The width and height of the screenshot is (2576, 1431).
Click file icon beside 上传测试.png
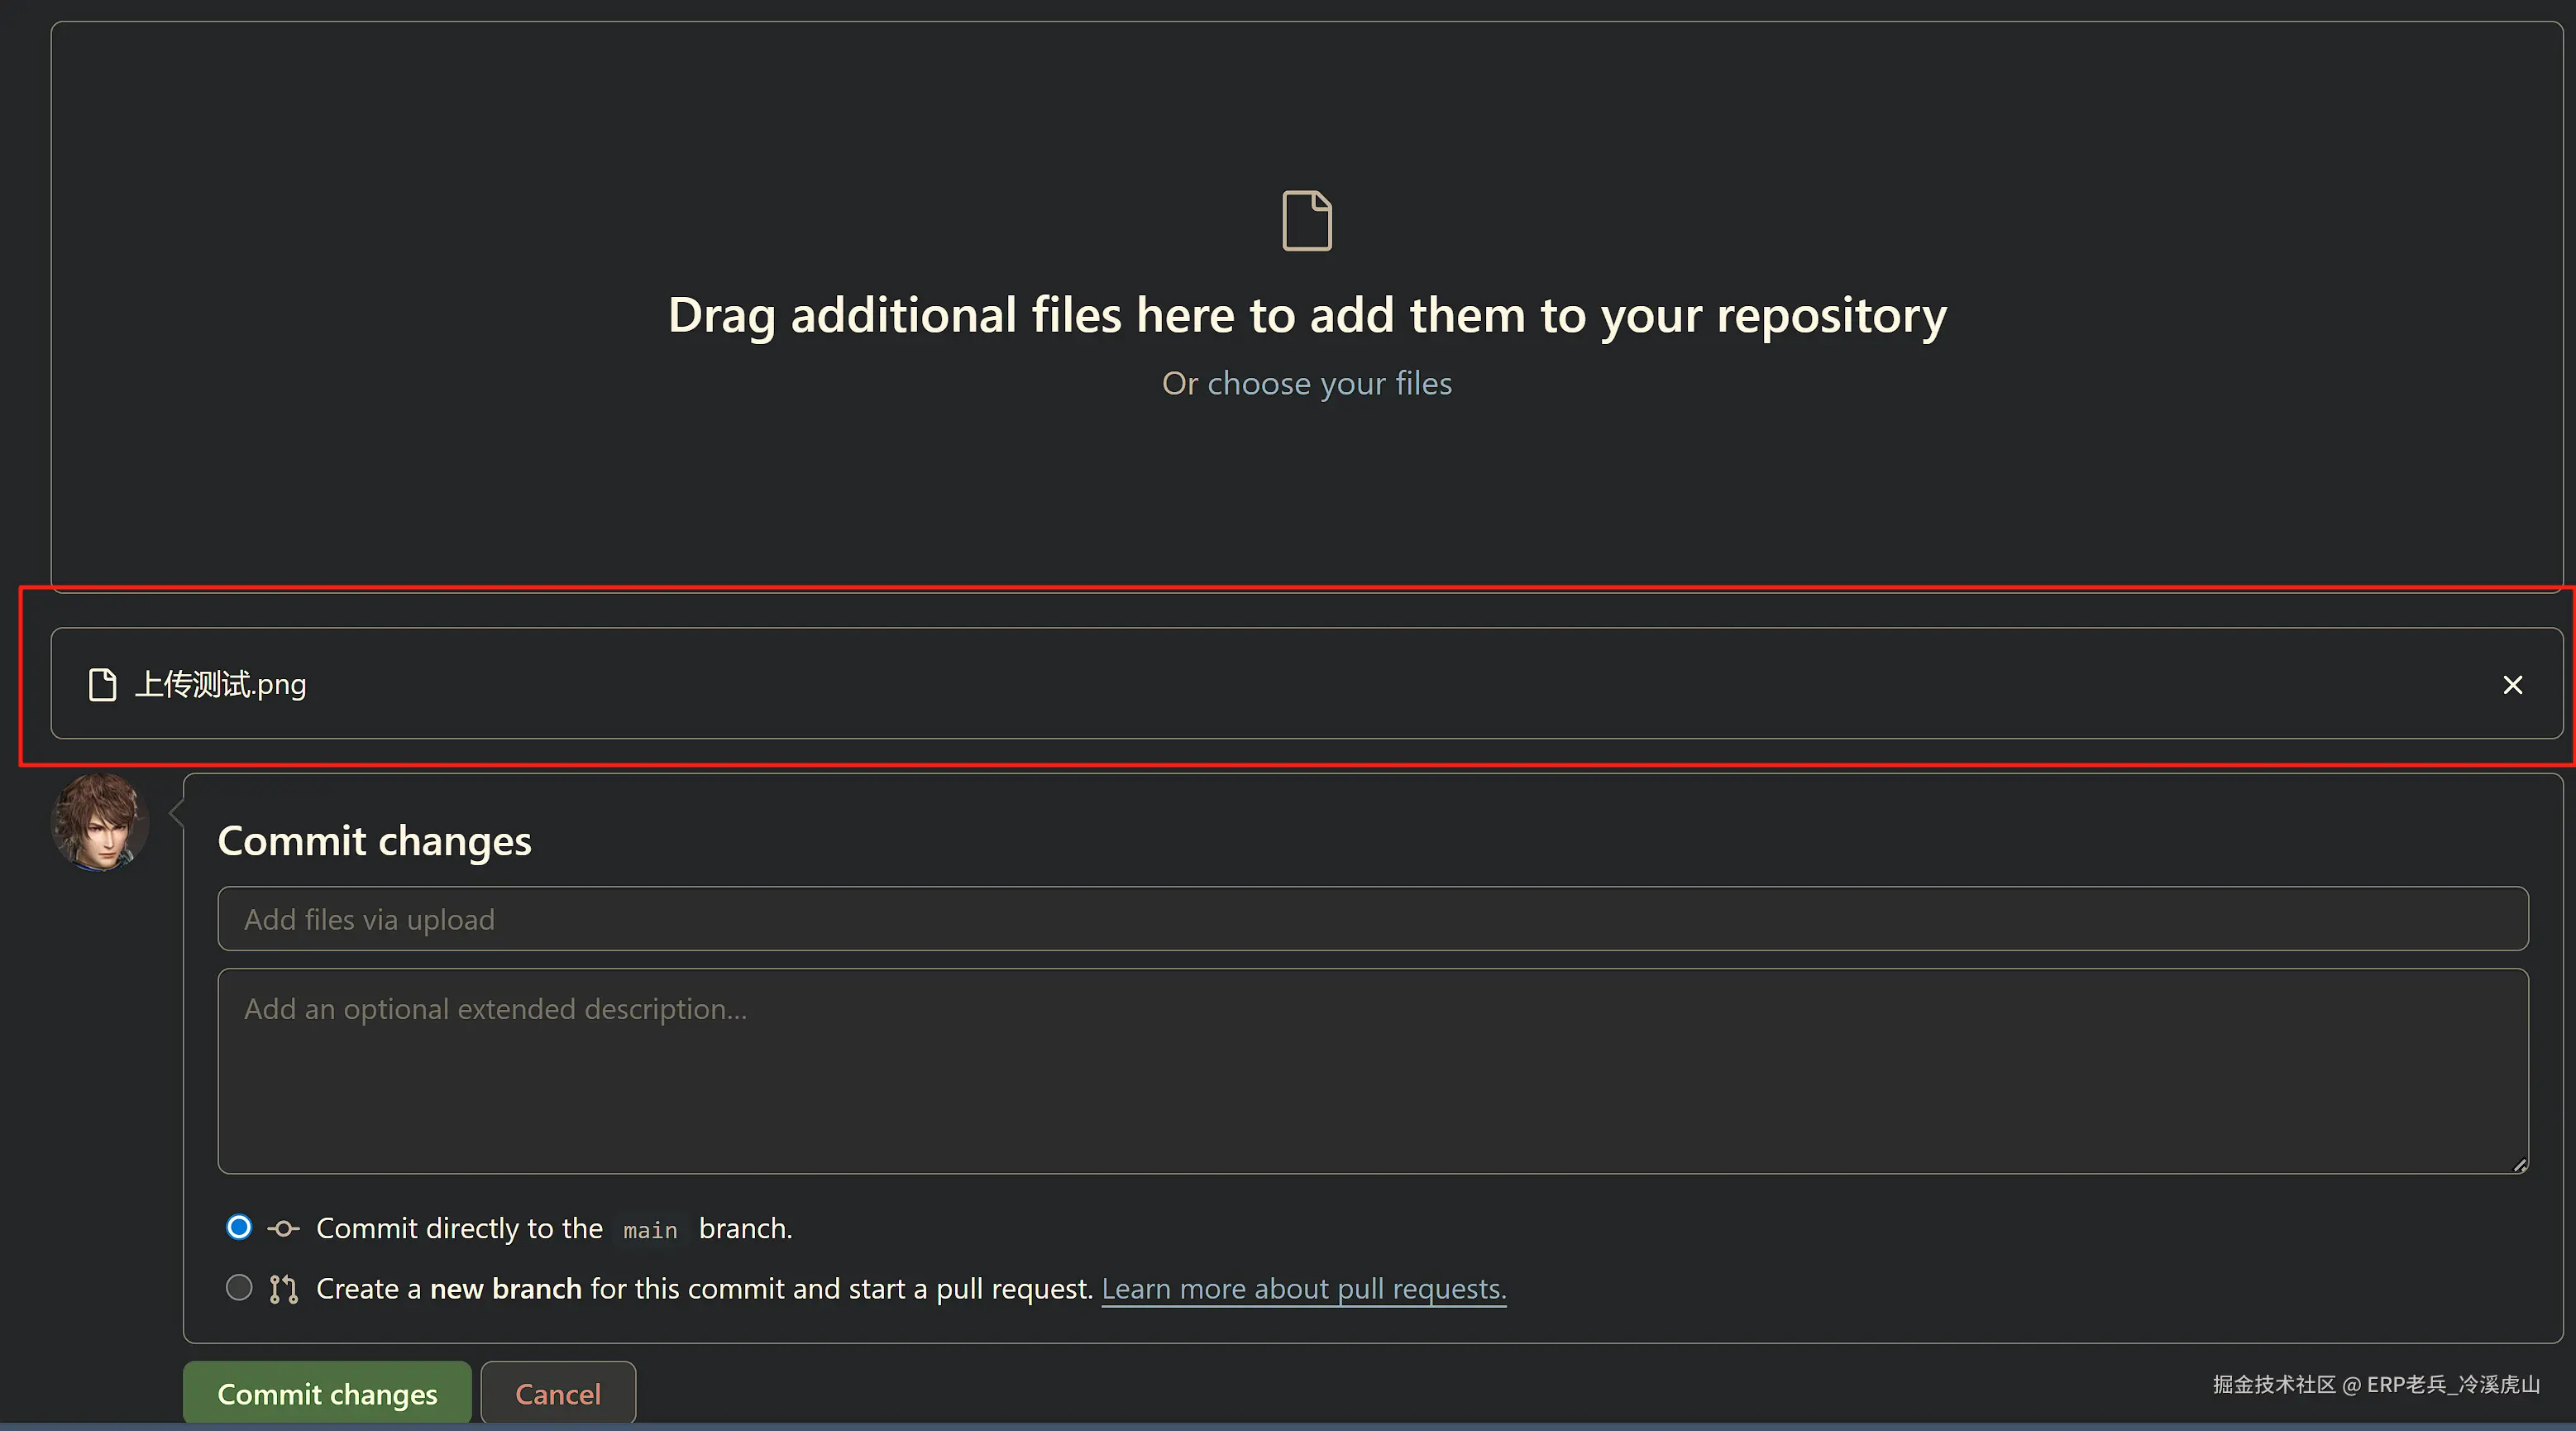tap(103, 685)
